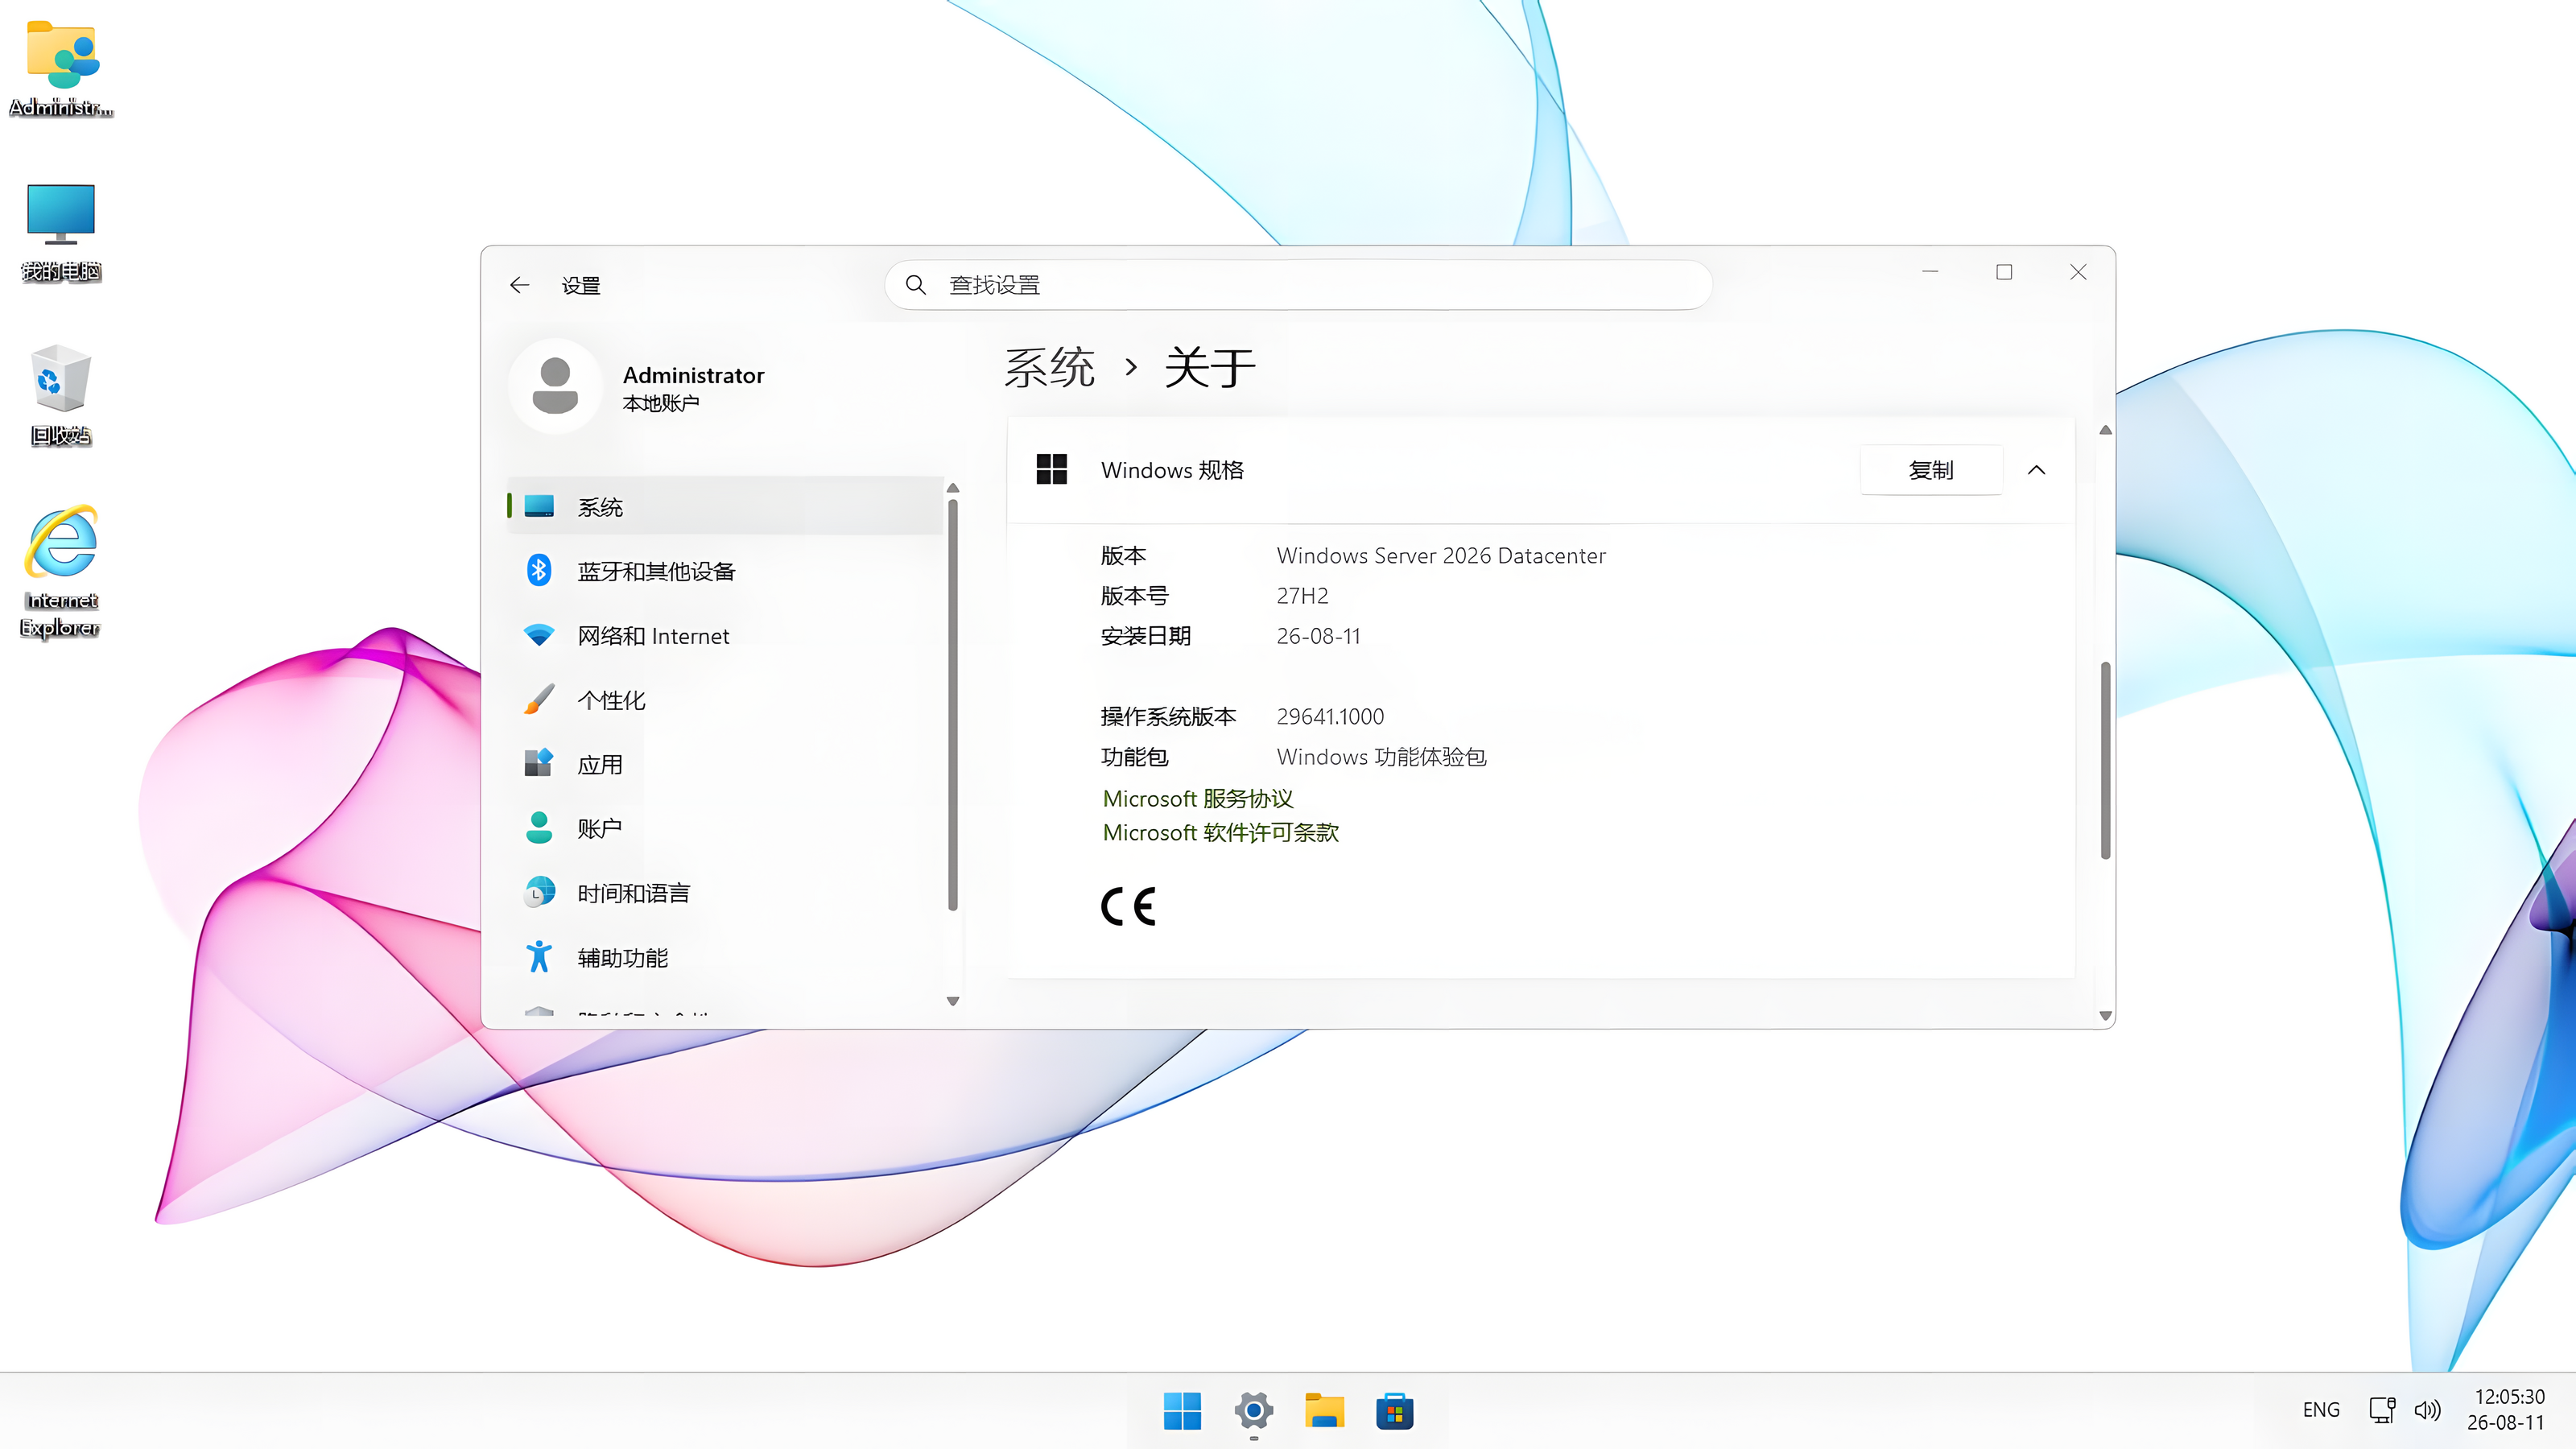Click the 本地账户 text under Administrator
The height and width of the screenshot is (1449, 2576).
click(660, 403)
